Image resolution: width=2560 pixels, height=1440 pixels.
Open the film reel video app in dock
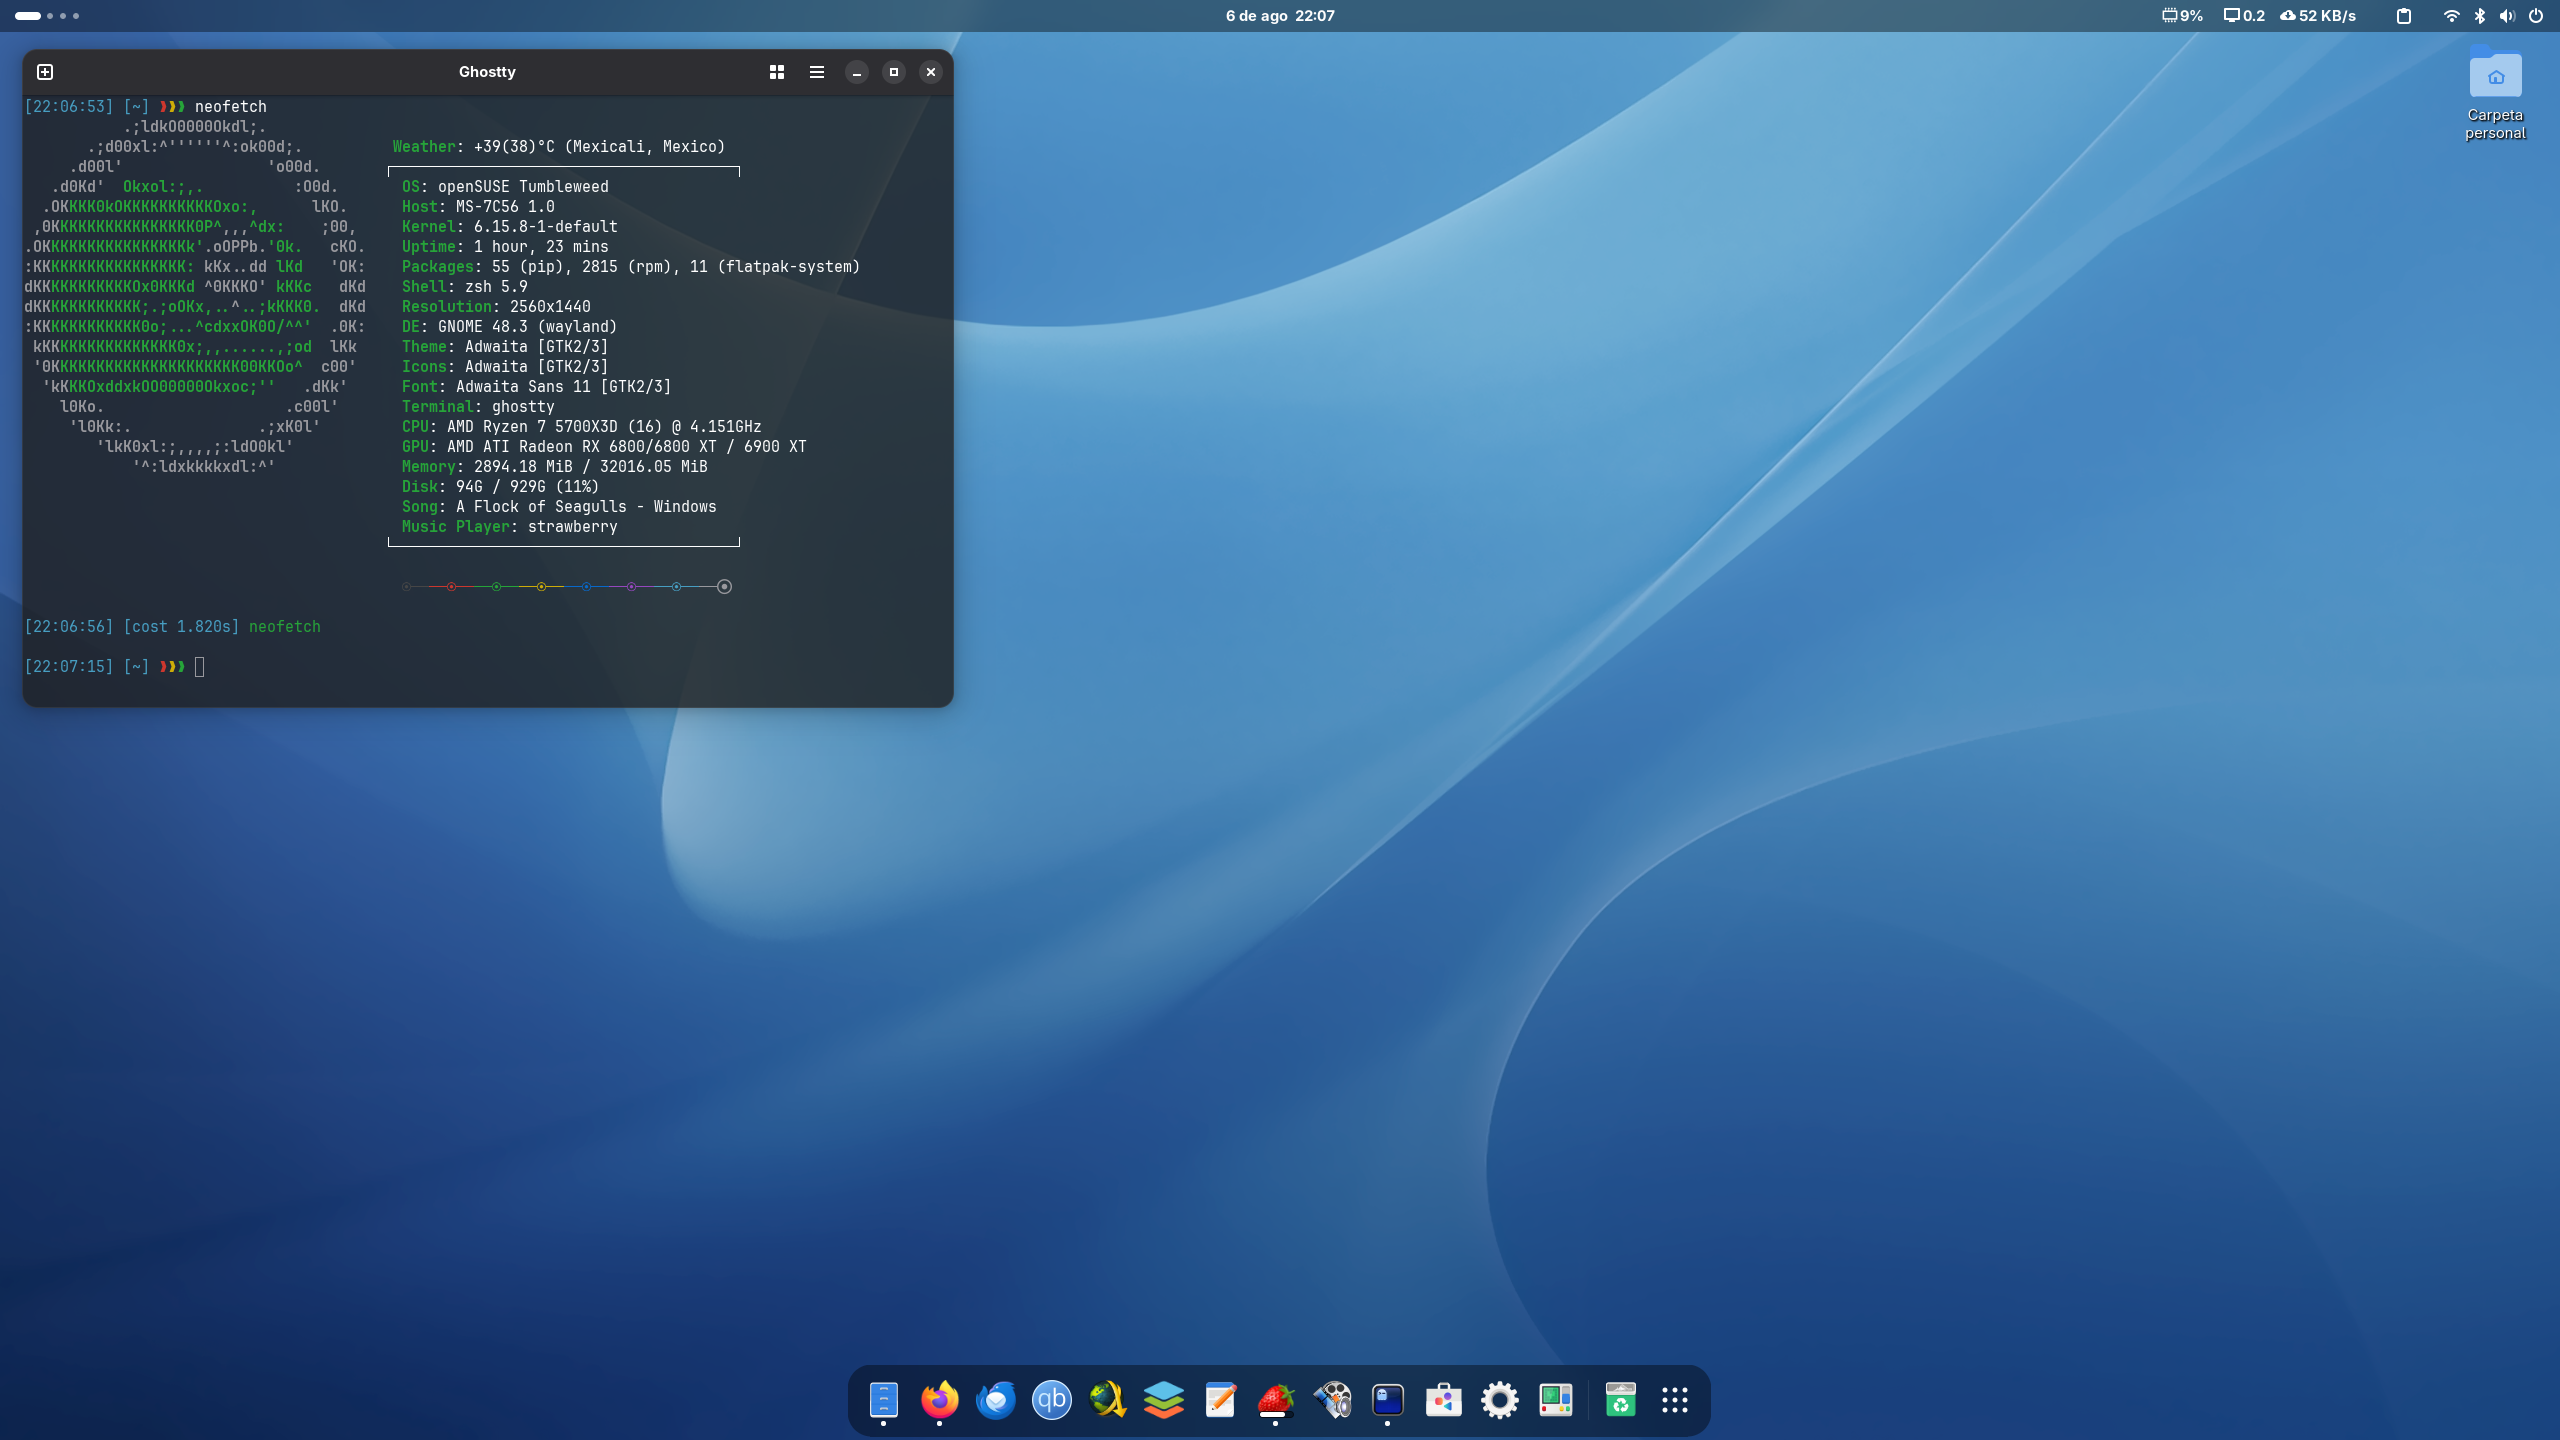click(1332, 1400)
